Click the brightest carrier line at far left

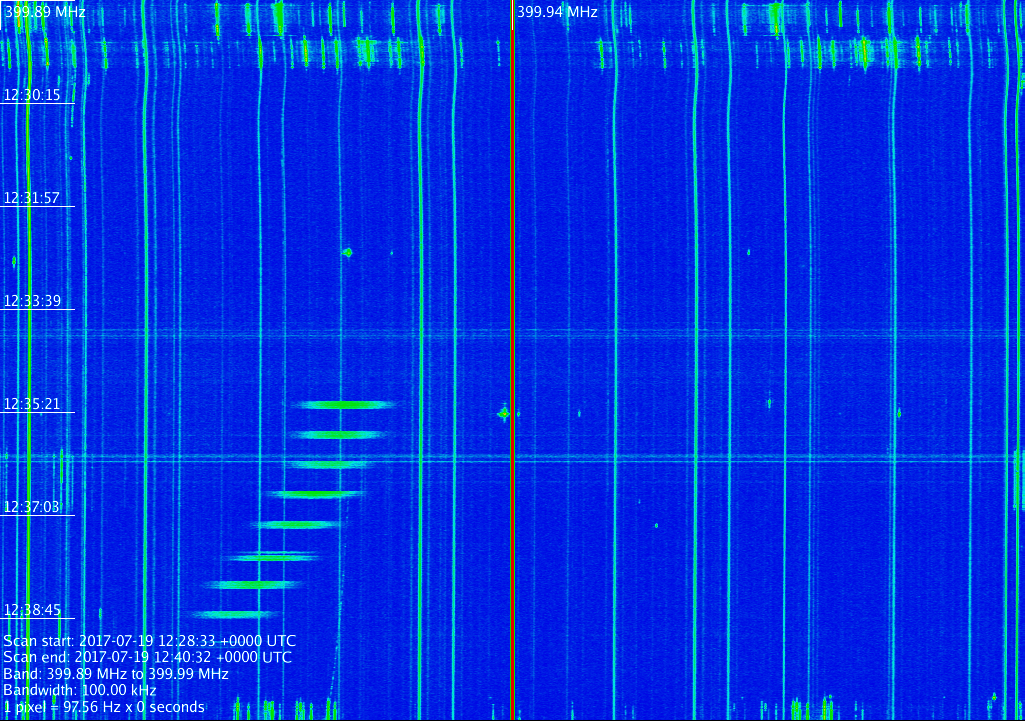28,300
